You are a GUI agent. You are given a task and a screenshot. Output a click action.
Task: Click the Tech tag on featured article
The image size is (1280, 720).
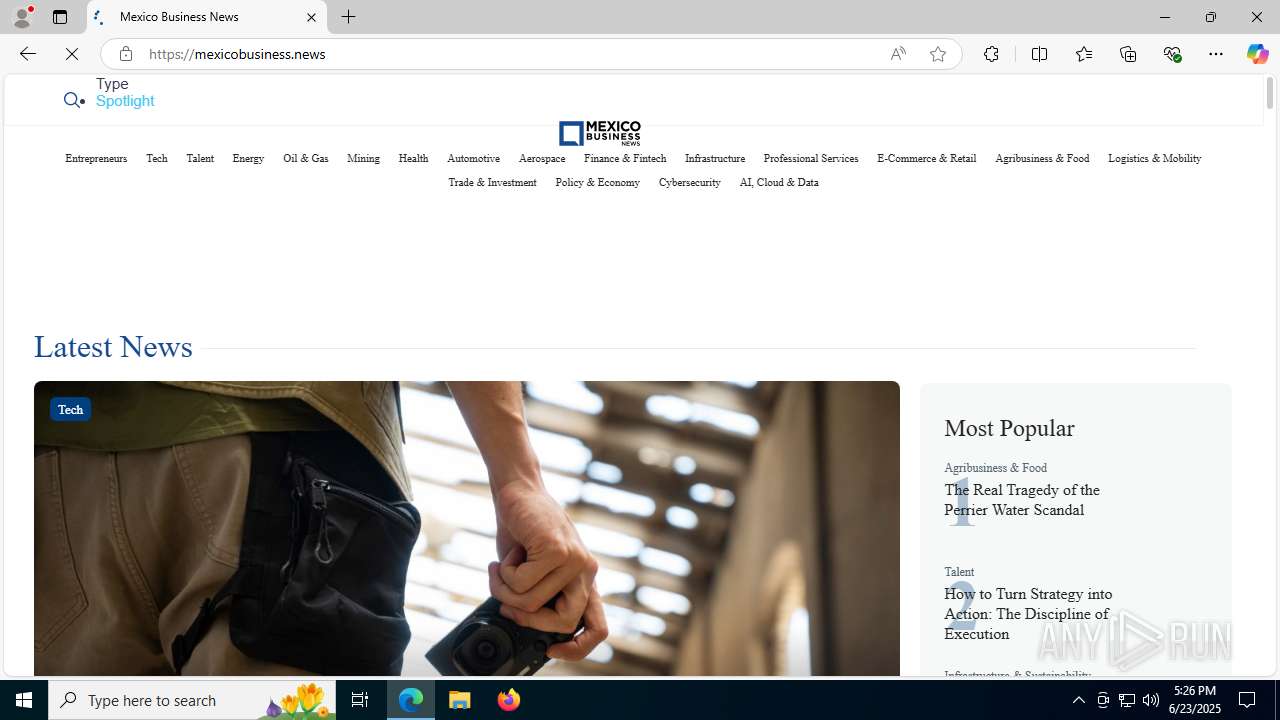[x=70, y=409]
